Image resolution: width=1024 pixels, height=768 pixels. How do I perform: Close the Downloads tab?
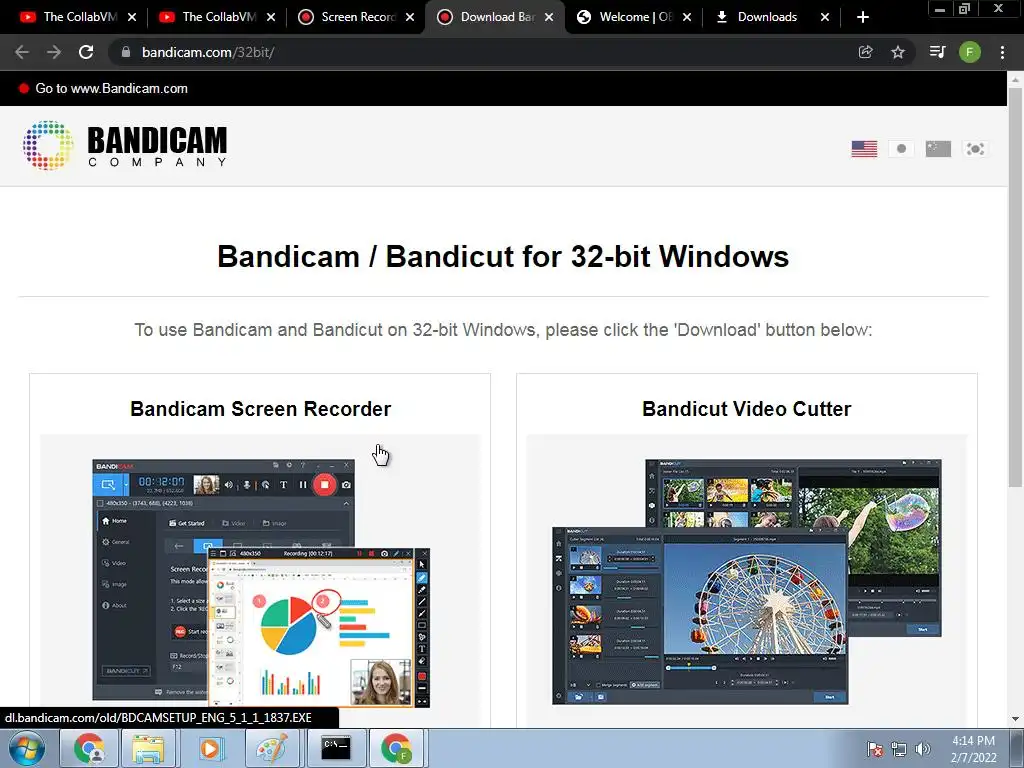pos(825,17)
